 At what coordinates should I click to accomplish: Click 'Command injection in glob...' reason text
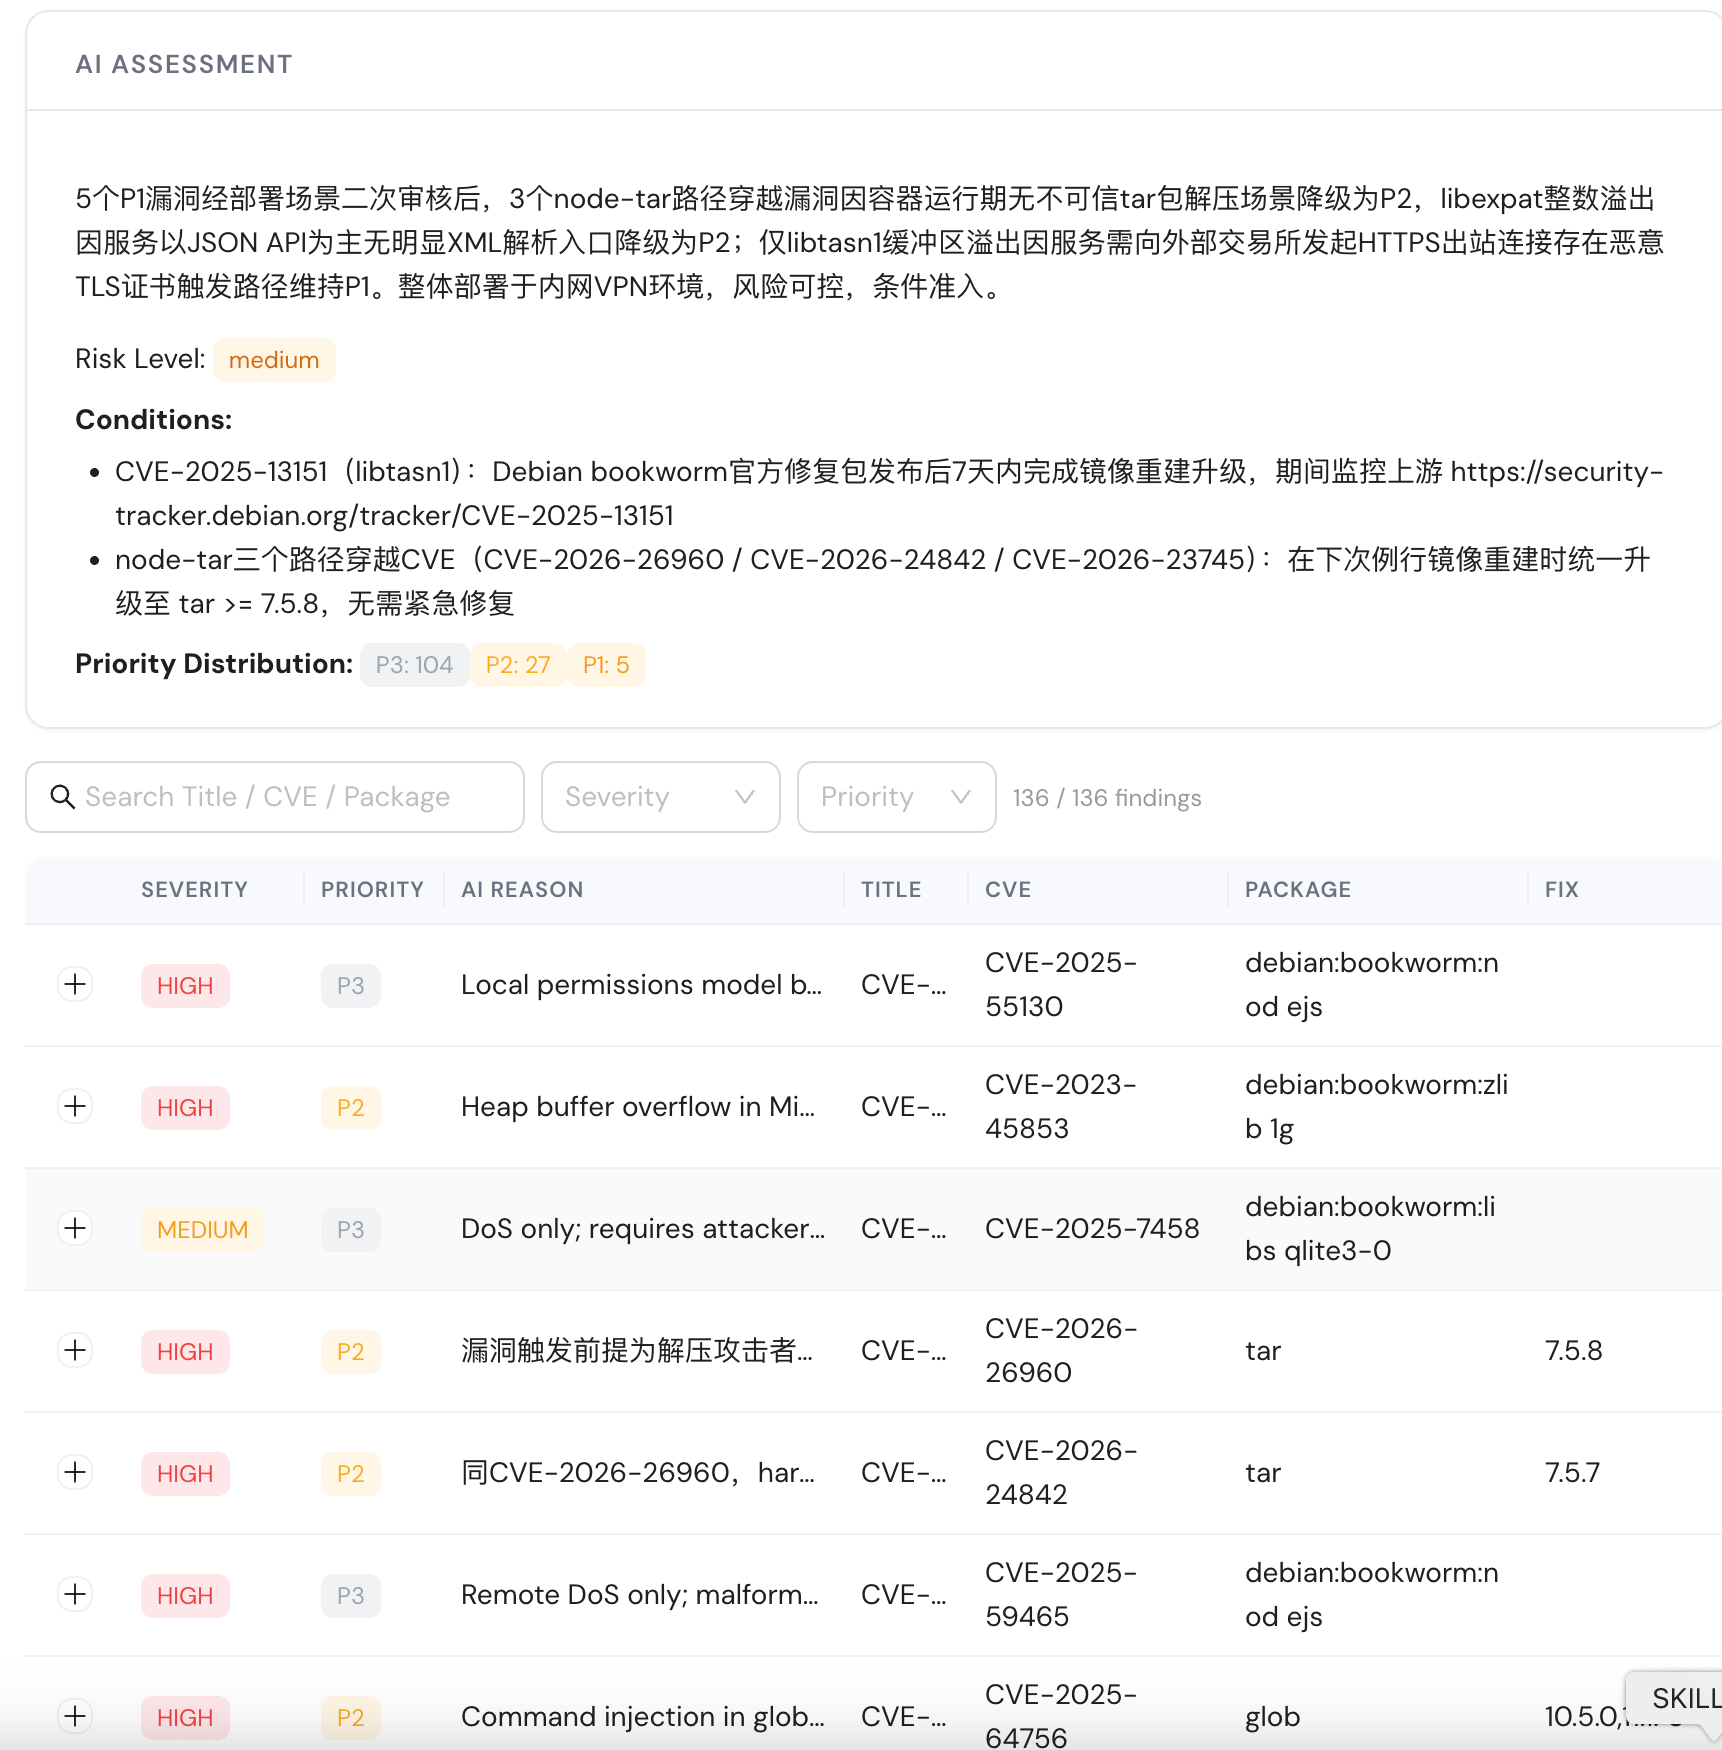643,1717
